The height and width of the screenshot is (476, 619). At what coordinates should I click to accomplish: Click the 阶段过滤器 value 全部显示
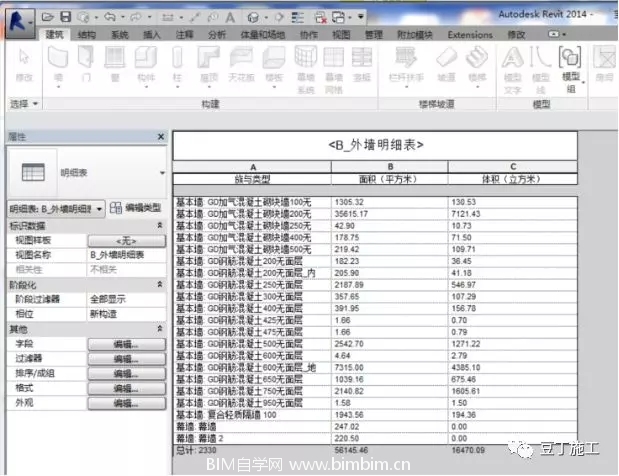(126, 299)
